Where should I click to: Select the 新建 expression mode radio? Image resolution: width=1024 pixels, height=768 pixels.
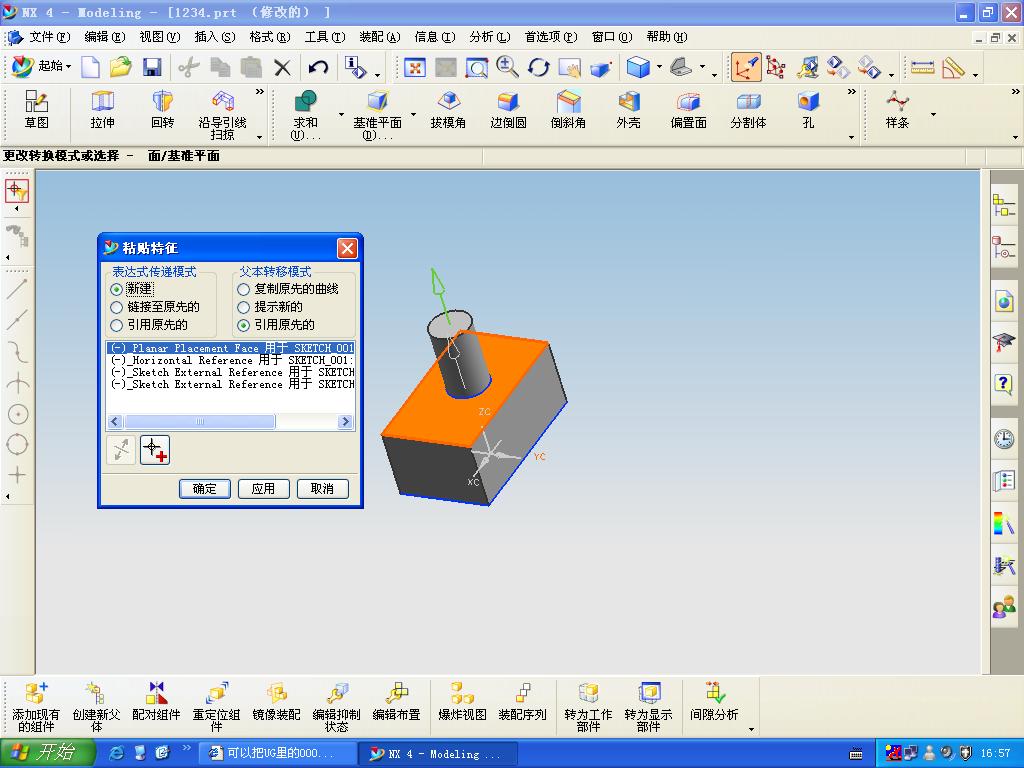click(116, 289)
